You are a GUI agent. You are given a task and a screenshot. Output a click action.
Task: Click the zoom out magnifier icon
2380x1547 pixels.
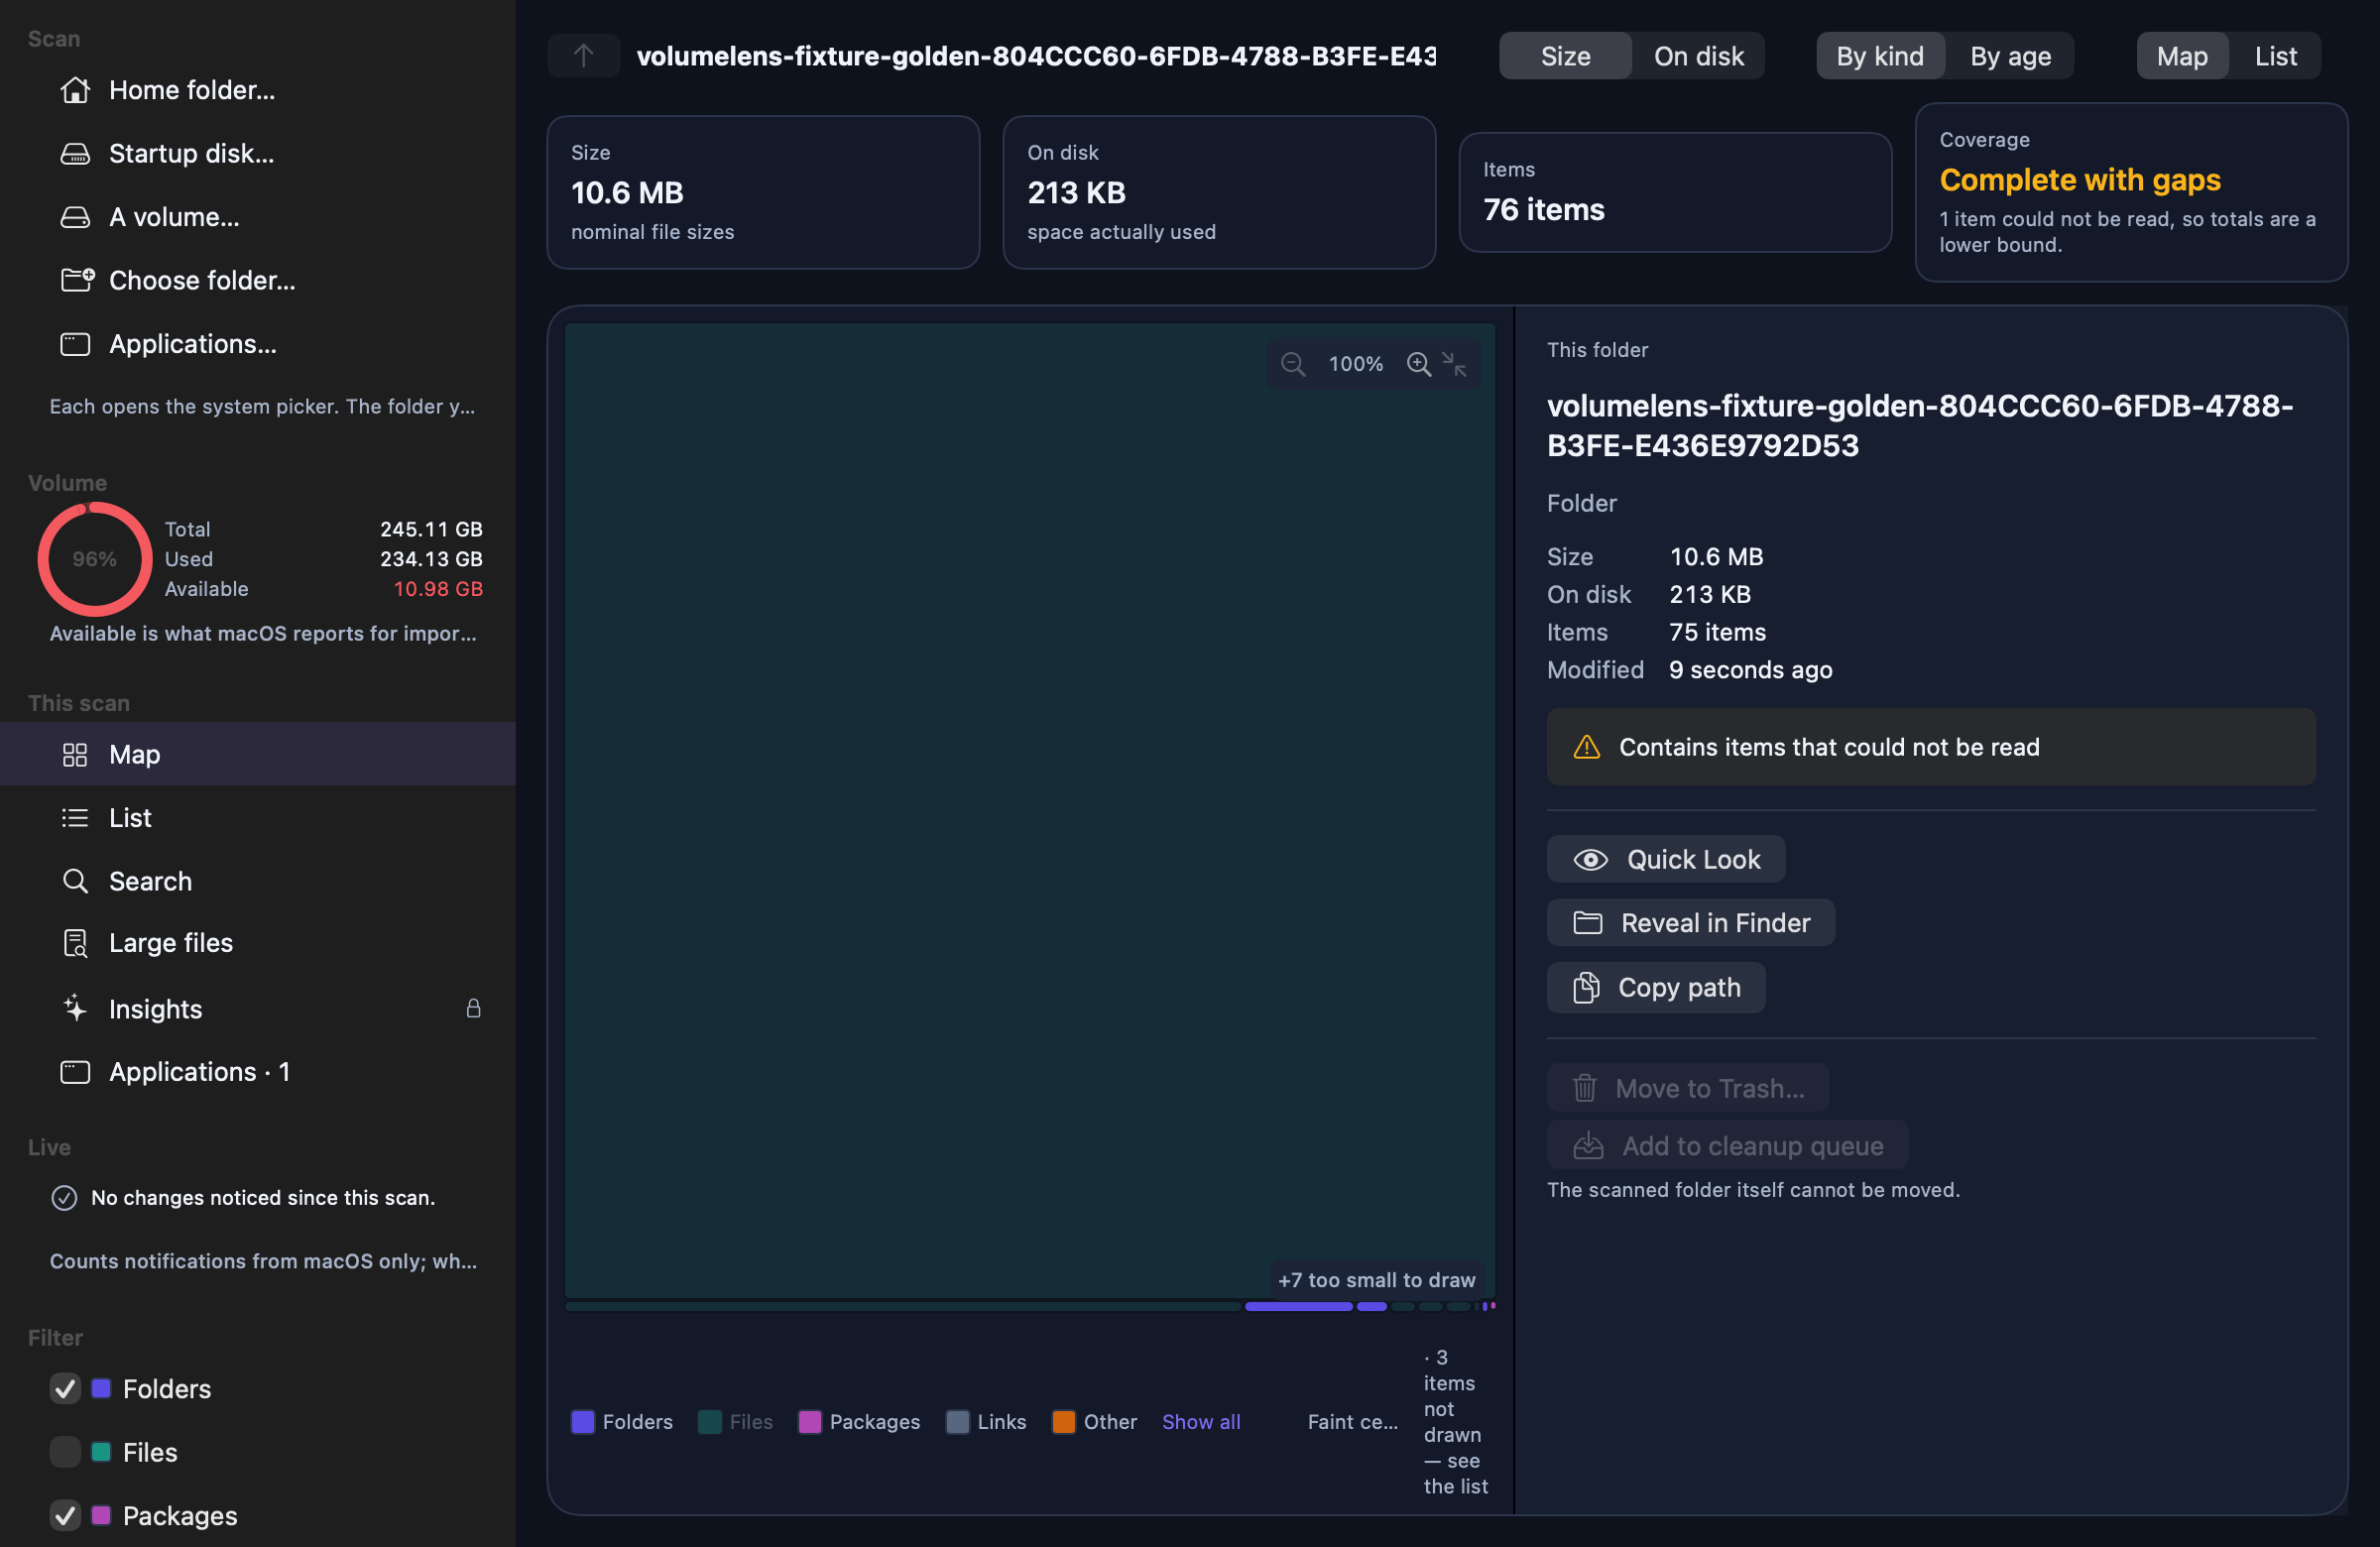tap(1293, 364)
